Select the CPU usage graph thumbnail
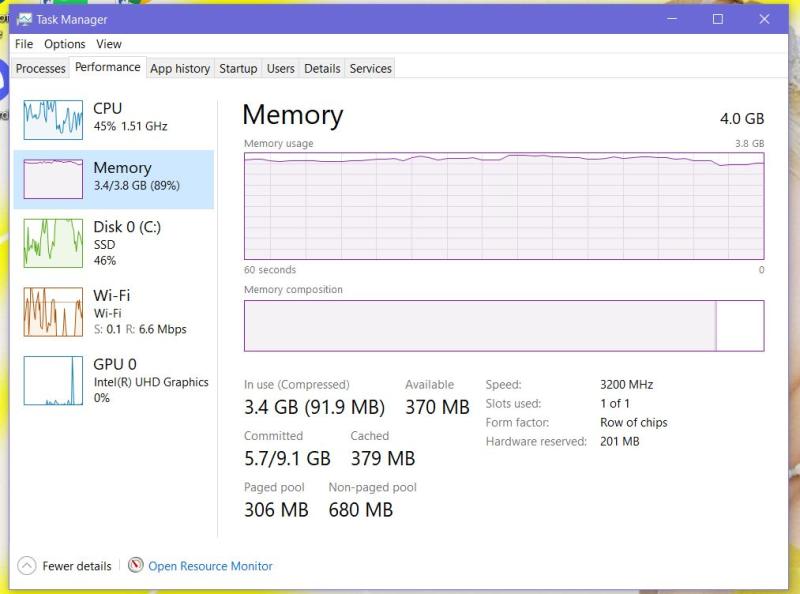 [x=53, y=119]
